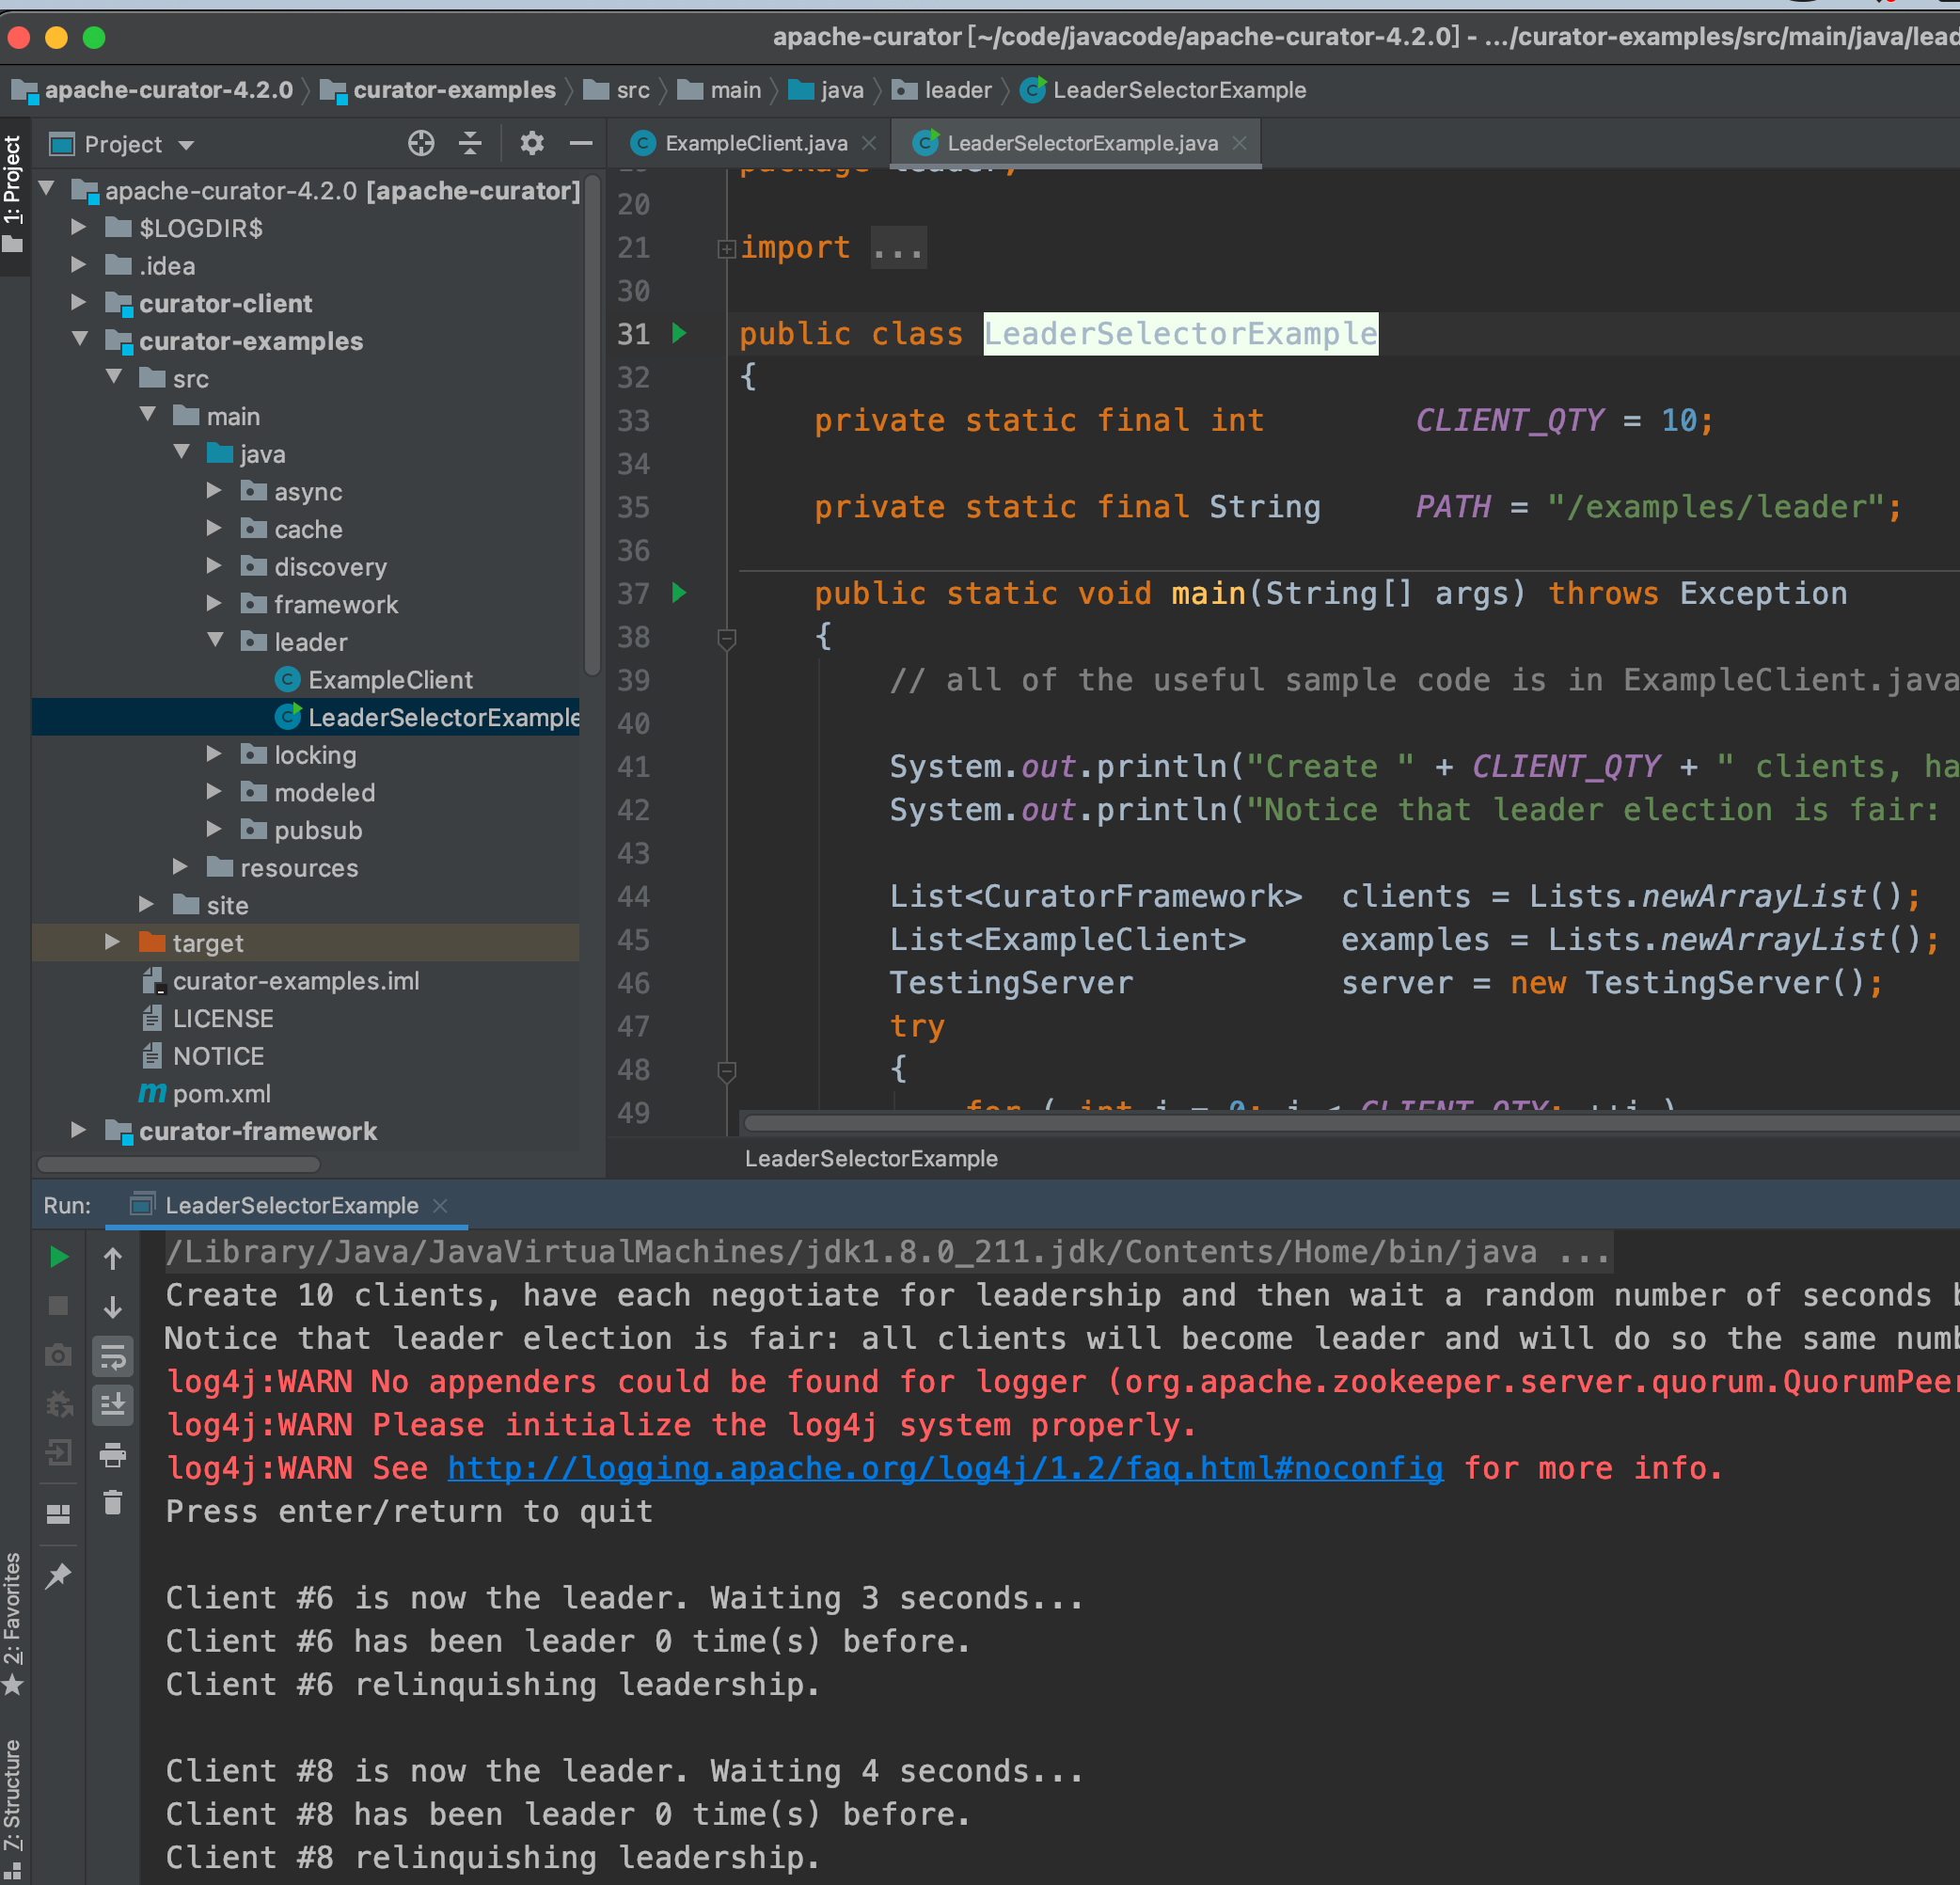The height and width of the screenshot is (1885, 1960).
Task: Clear console with the trash icon
Action: click(x=113, y=1502)
